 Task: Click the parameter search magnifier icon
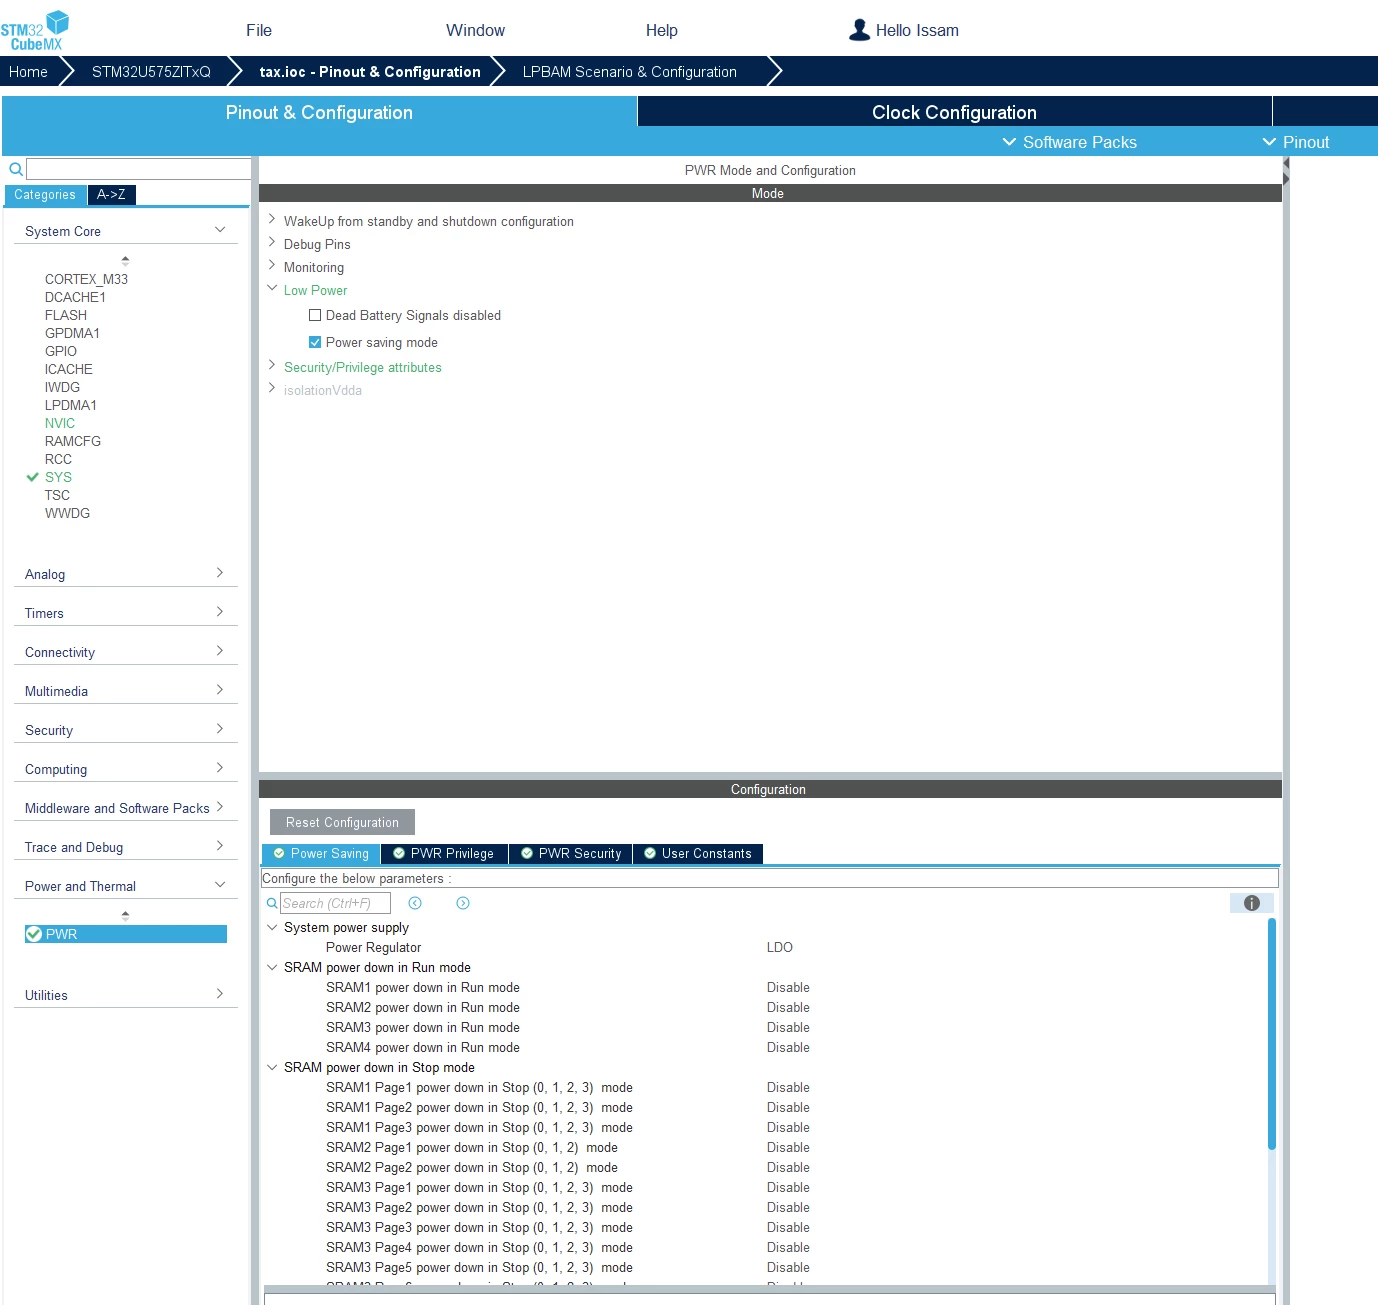pyautogui.click(x=272, y=903)
